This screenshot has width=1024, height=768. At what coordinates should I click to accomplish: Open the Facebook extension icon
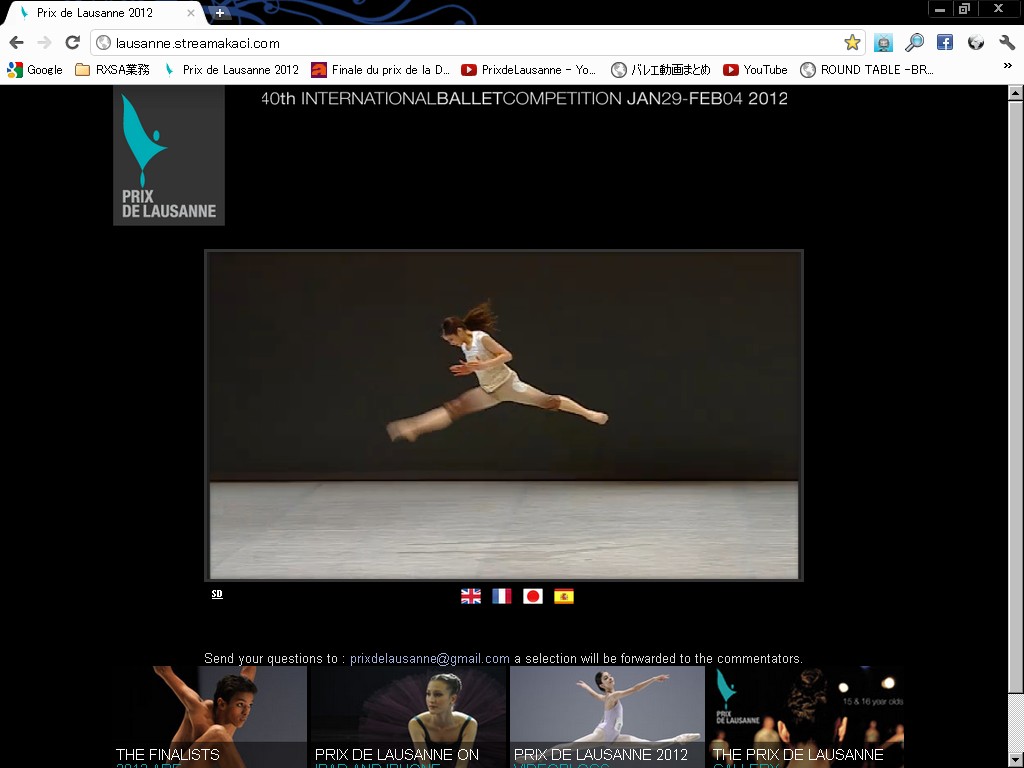coord(945,43)
